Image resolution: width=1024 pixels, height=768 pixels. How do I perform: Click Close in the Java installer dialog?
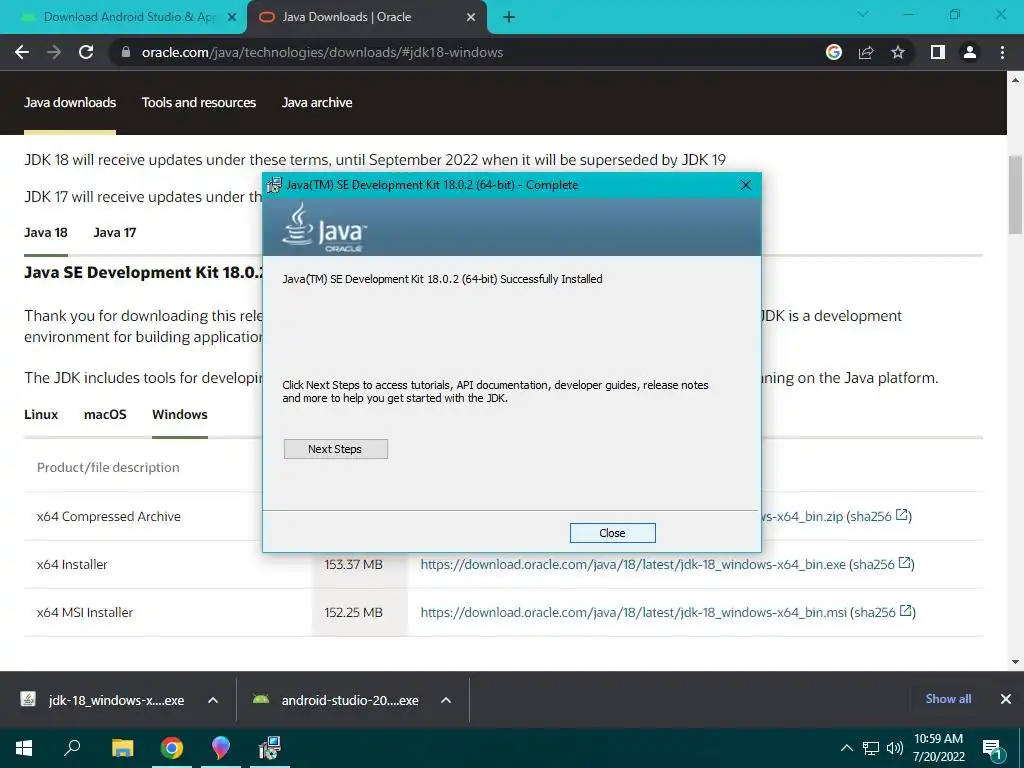[613, 533]
